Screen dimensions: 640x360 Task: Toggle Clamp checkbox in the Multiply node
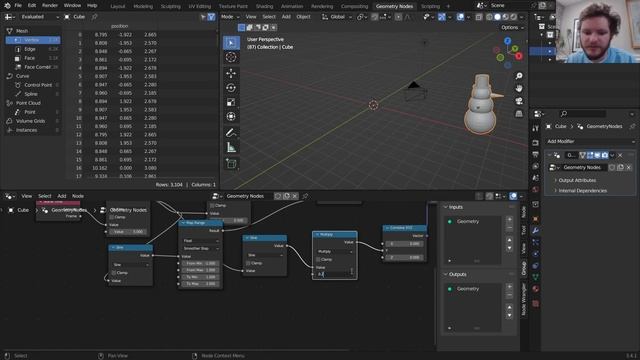[x=318, y=260]
